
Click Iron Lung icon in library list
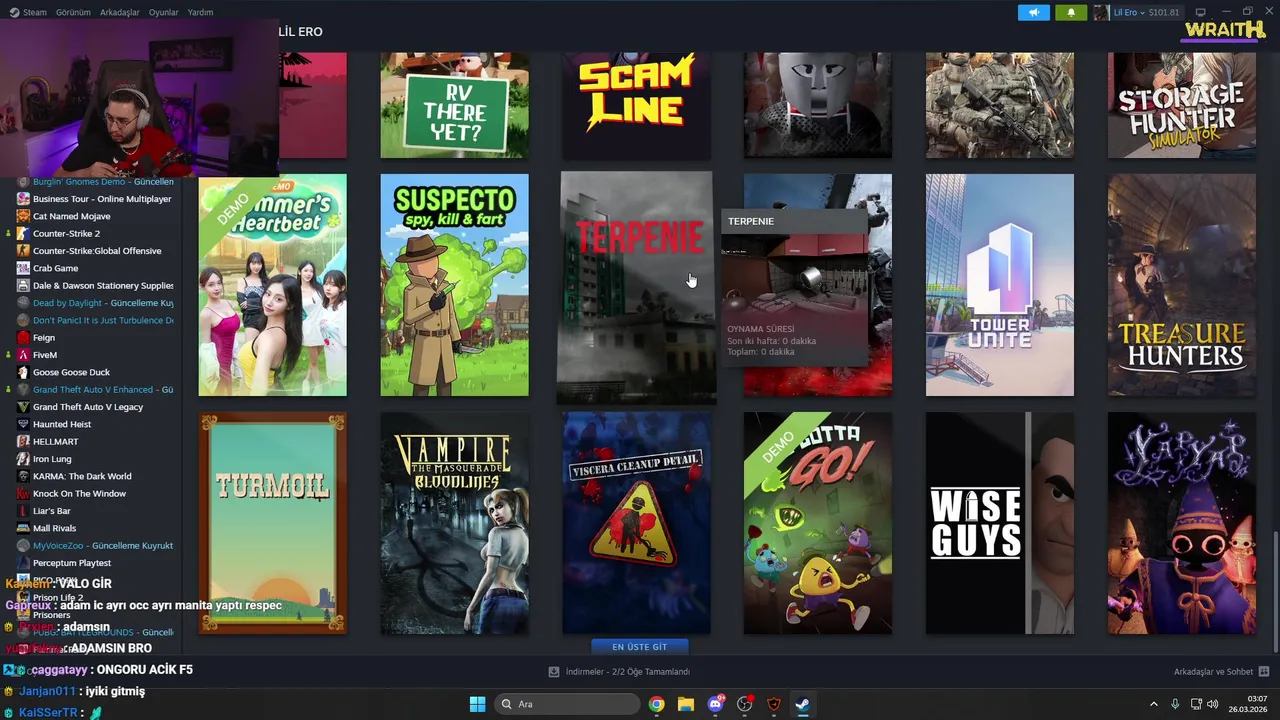(23, 459)
